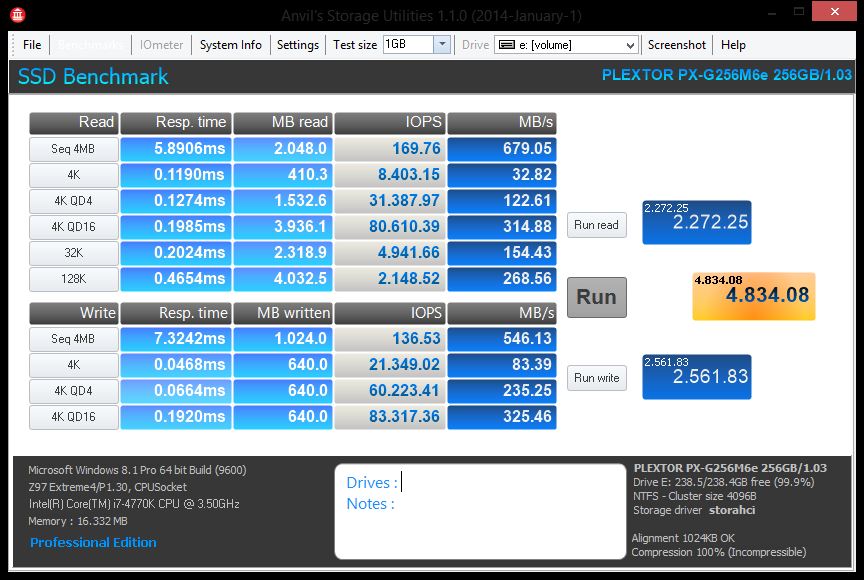
Task: Click the 60.223.41 IOPS cell
Action: tap(390, 391)
